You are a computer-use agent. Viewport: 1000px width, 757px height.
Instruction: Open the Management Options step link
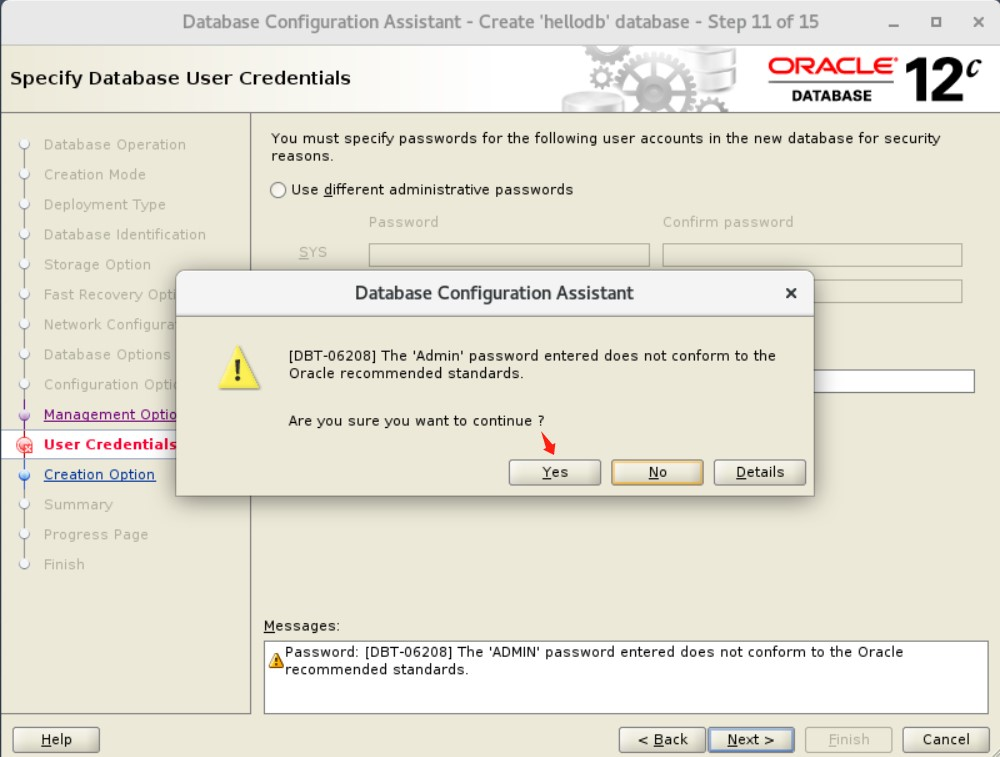110,415
